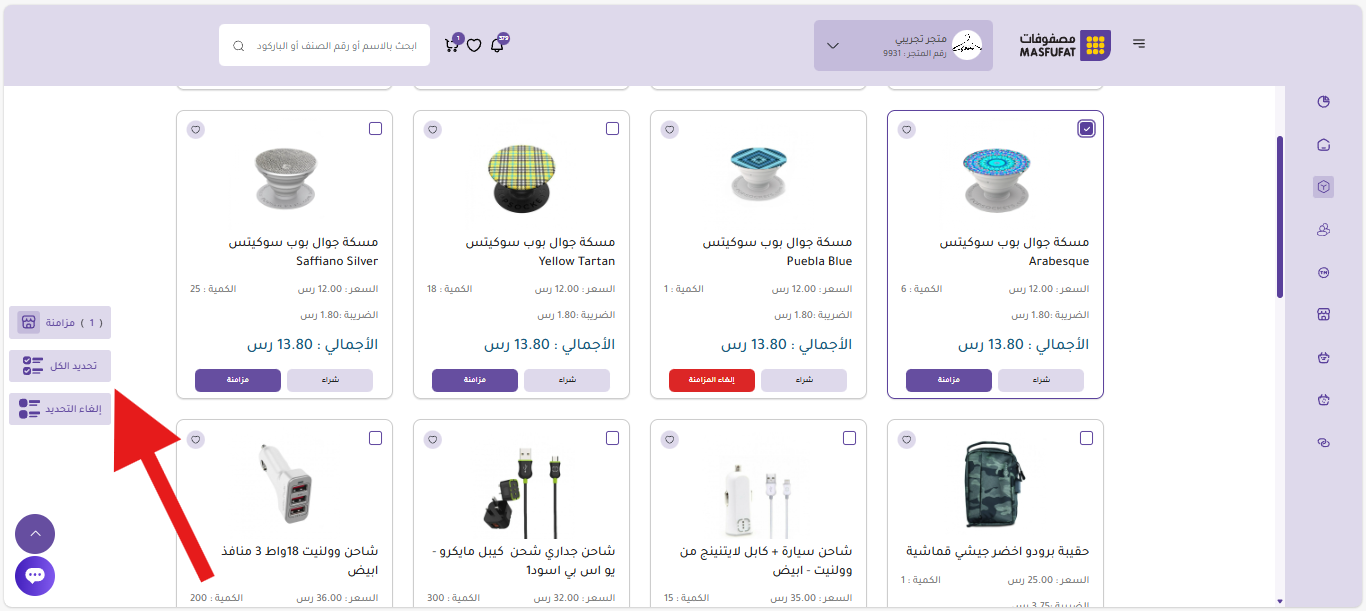Screen dimensions: 1366x611
Task: Click شراء button on the Arabesque card
Action: [x=1040, y=380]
